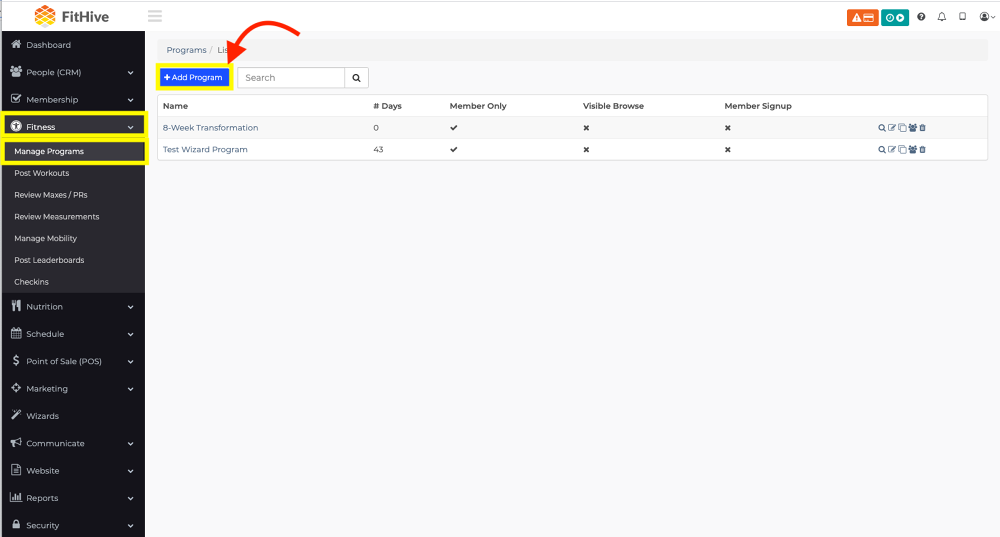Go to Post Workouts

73,173
